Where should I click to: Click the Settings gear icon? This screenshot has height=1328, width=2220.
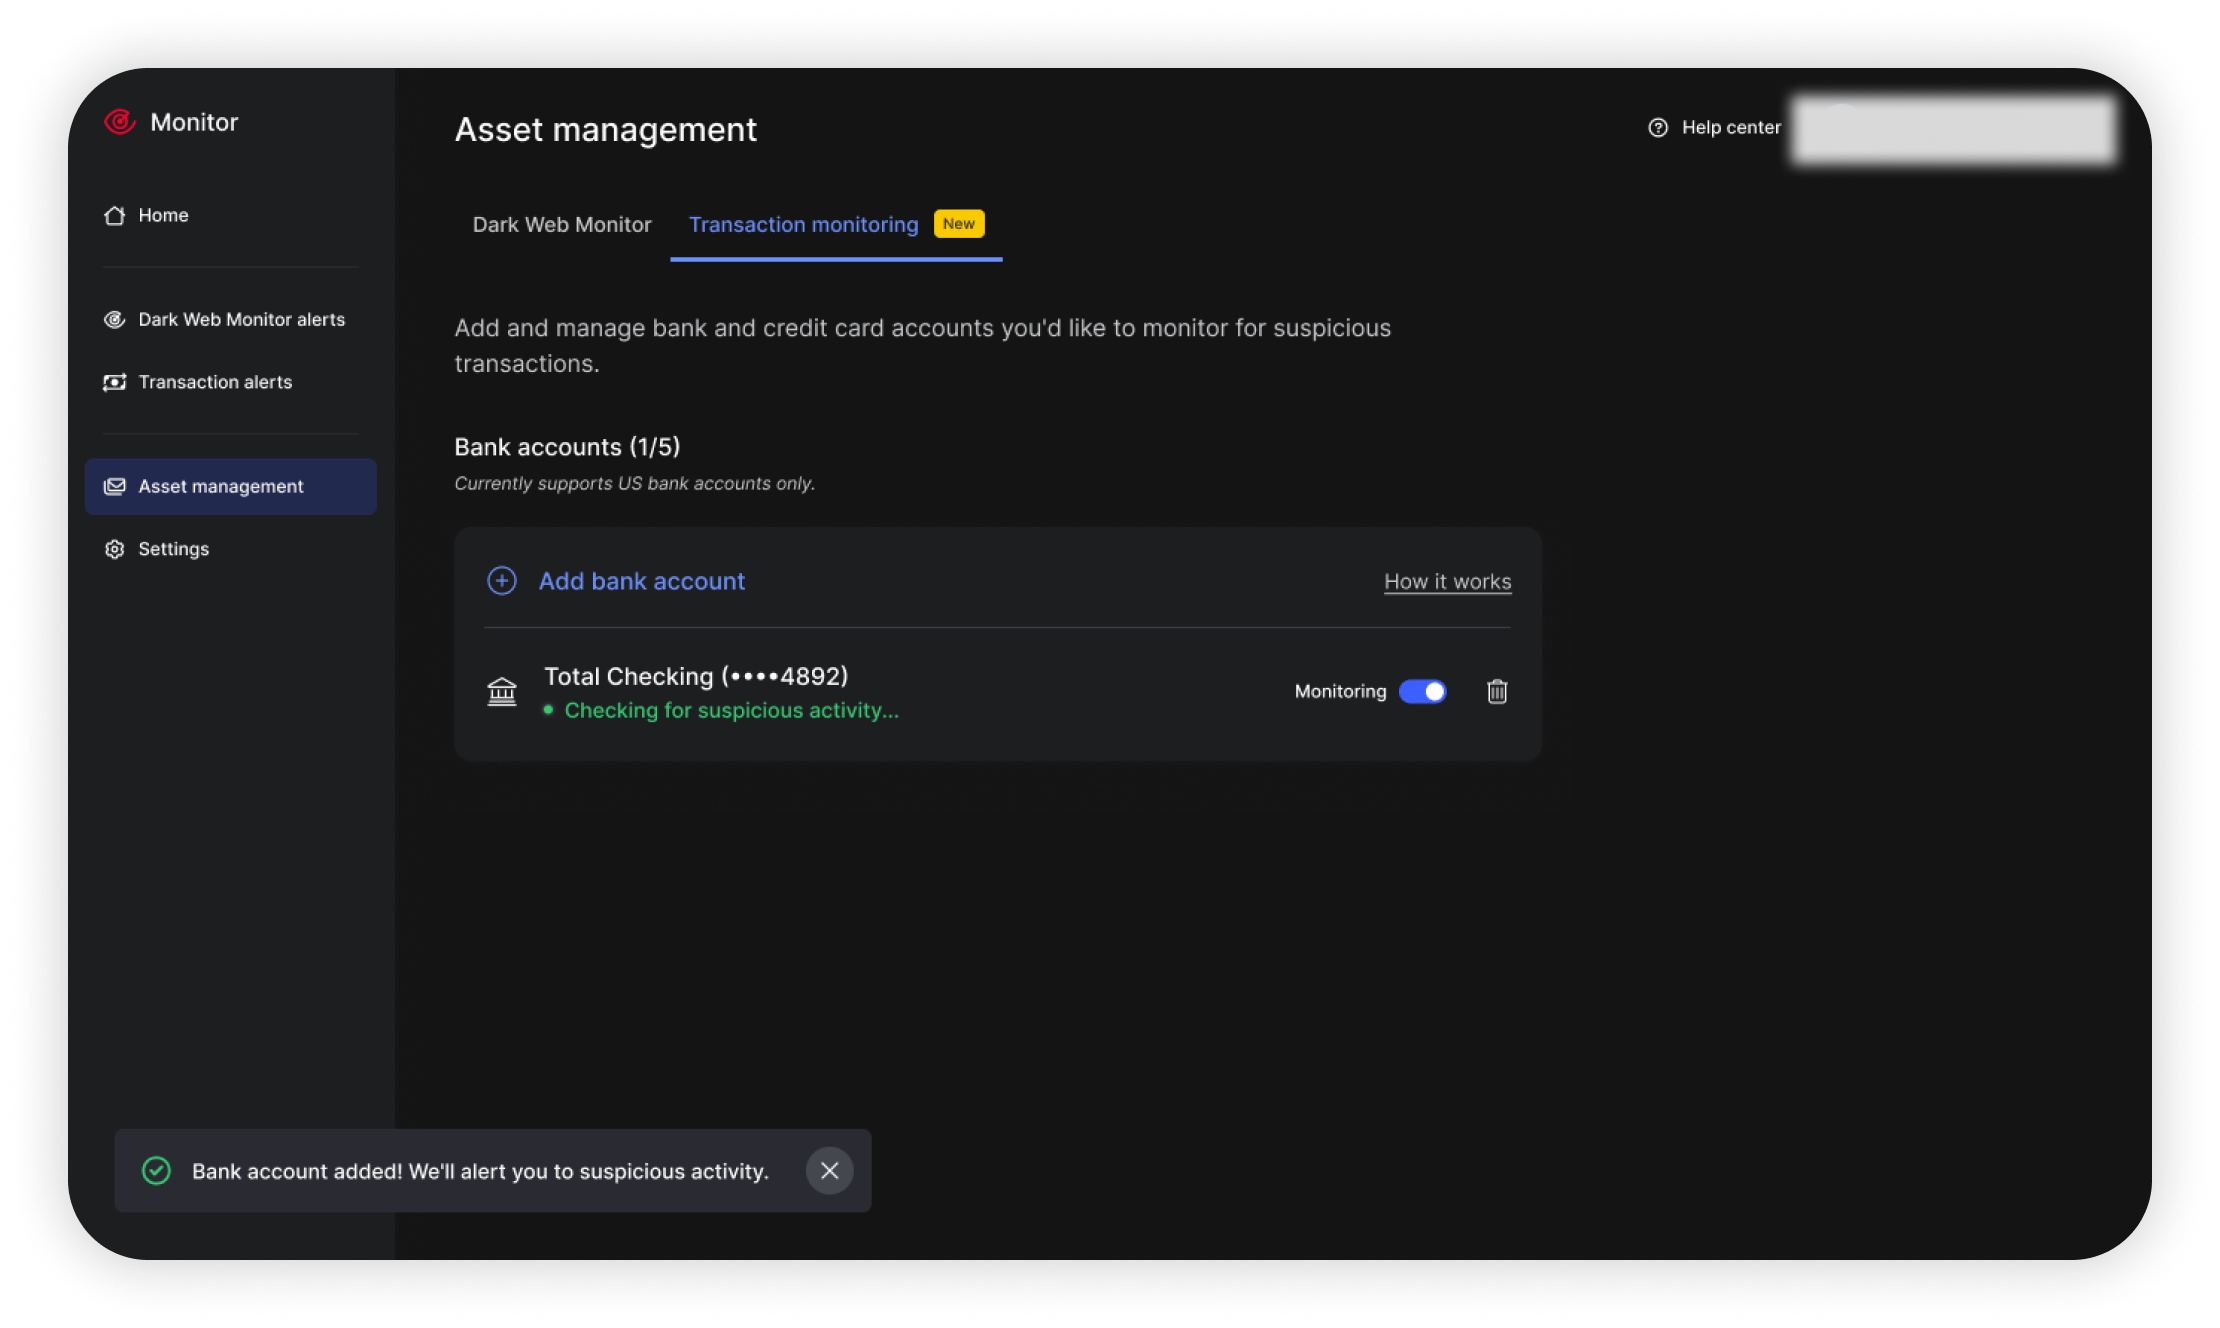(x=115, y=549)
